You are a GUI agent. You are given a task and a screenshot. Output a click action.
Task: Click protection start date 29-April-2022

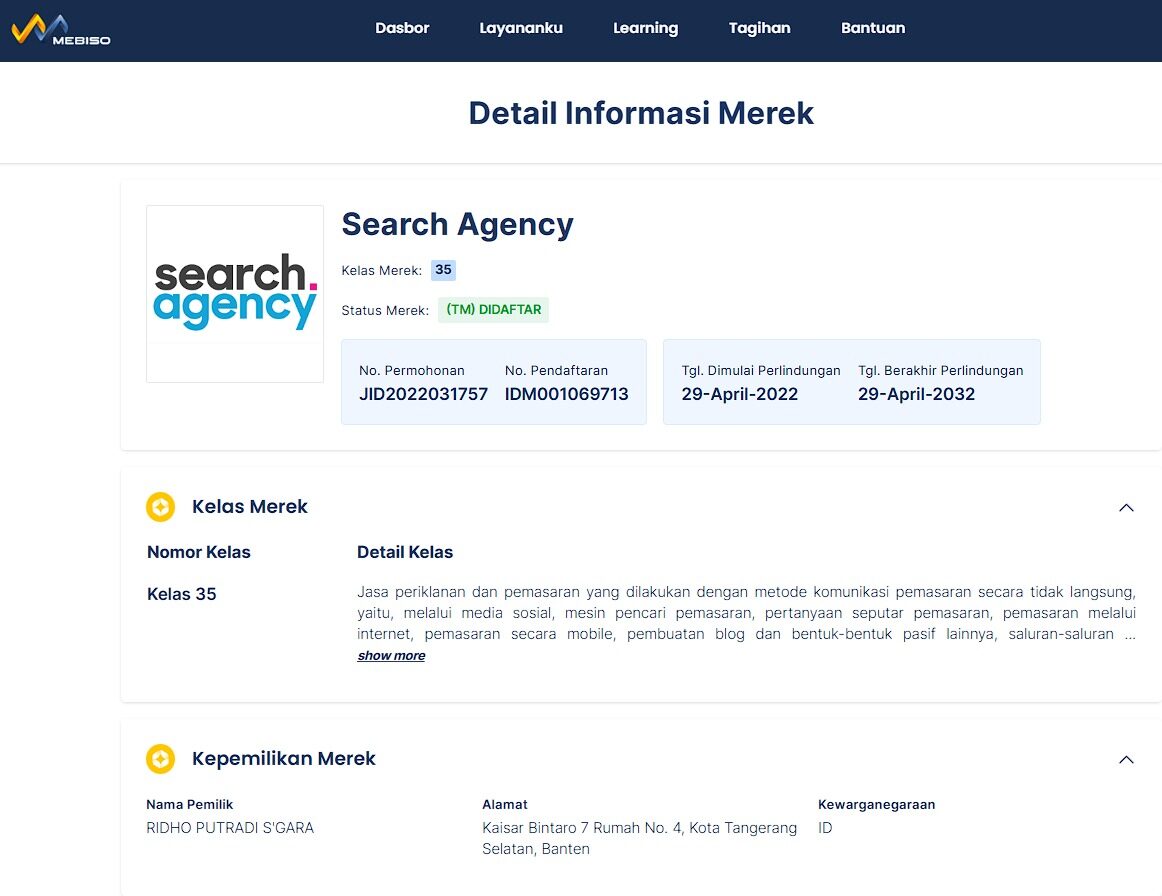[740, 394]
